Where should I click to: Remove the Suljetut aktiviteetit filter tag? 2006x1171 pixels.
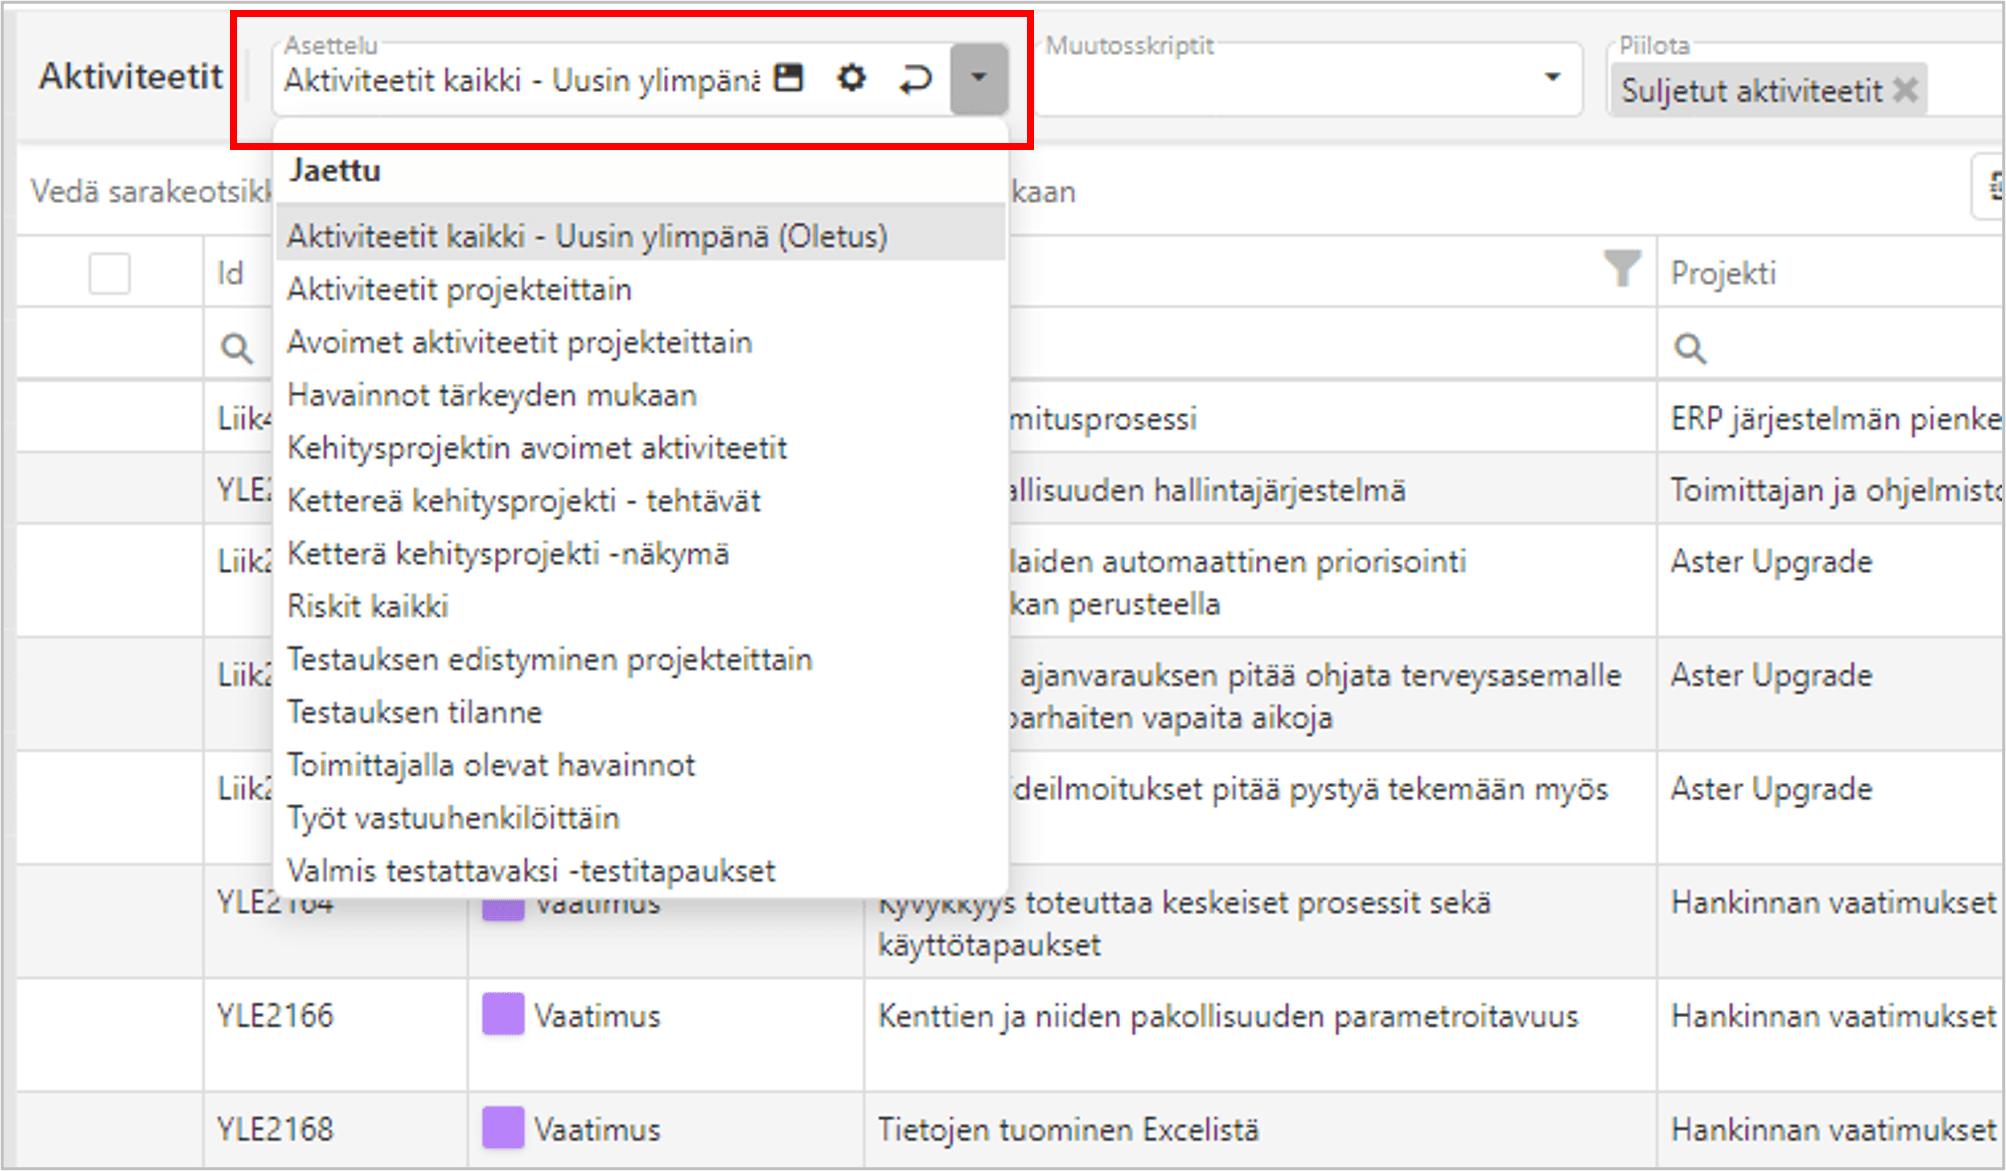(1906, 90)
